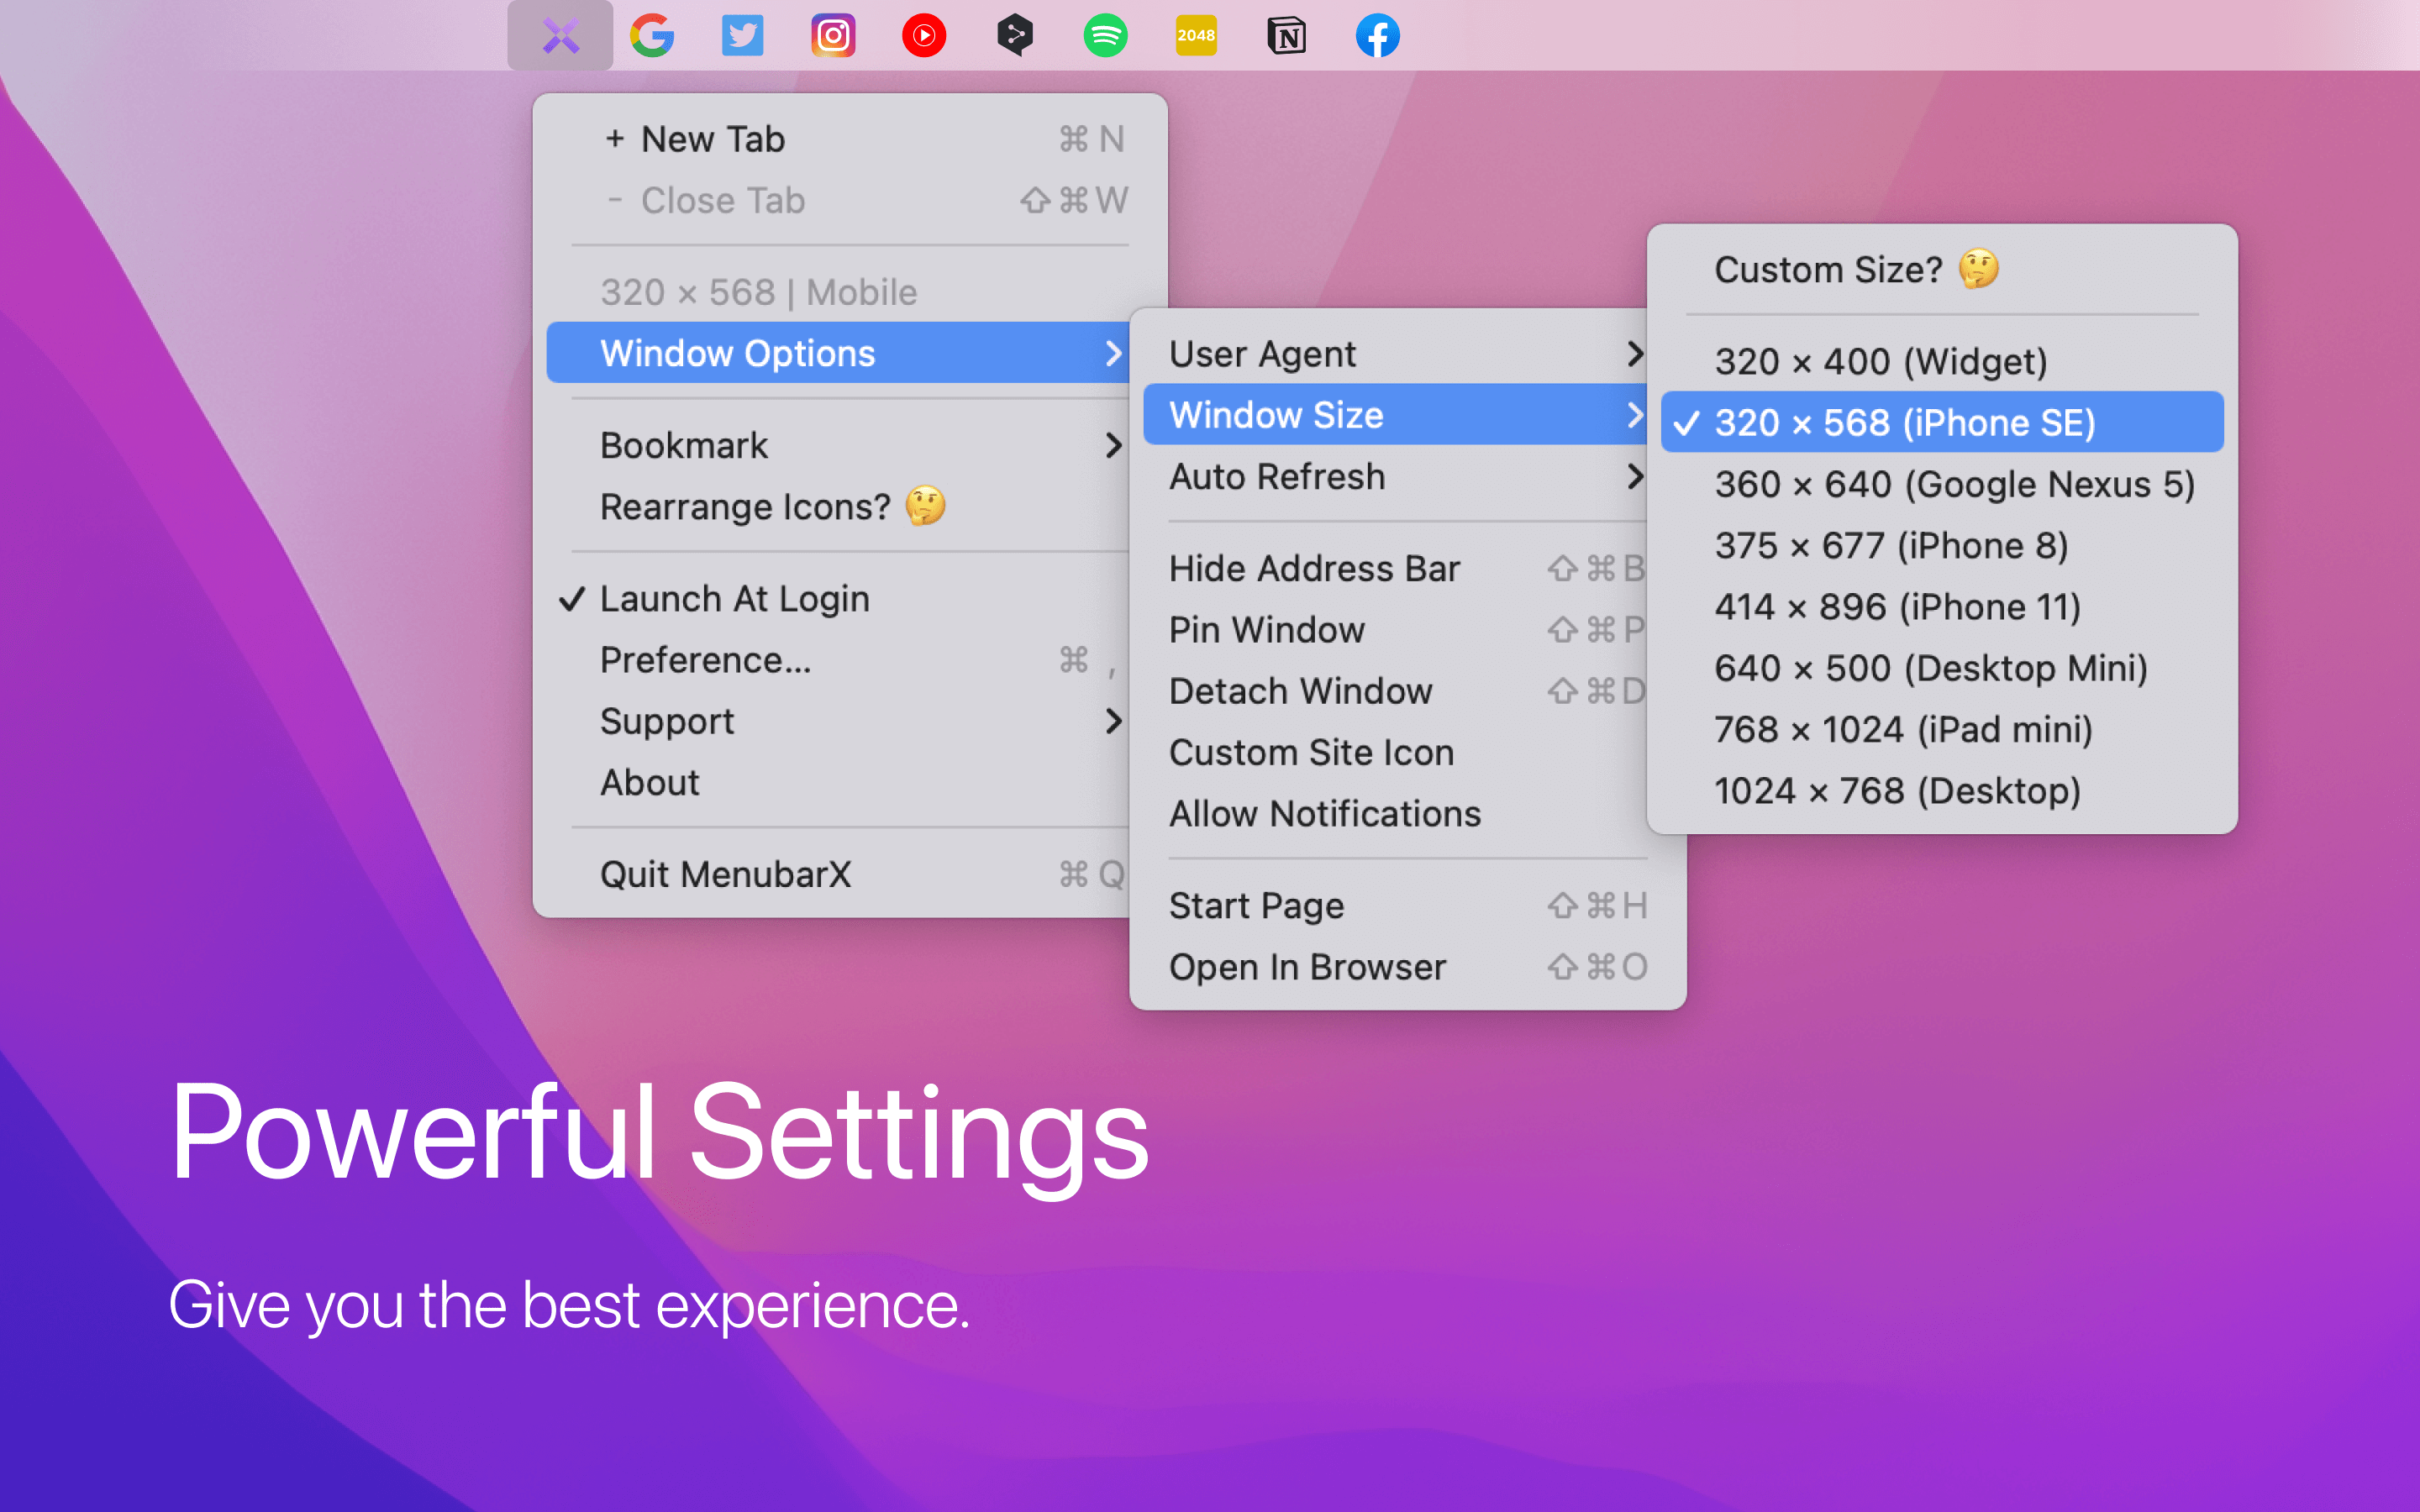Image resolution: width=2420 pixels, height=1512 pixels.
Task: Expand the User Agent submenu
Action: pyautogui.click(x=1262, y=353)
